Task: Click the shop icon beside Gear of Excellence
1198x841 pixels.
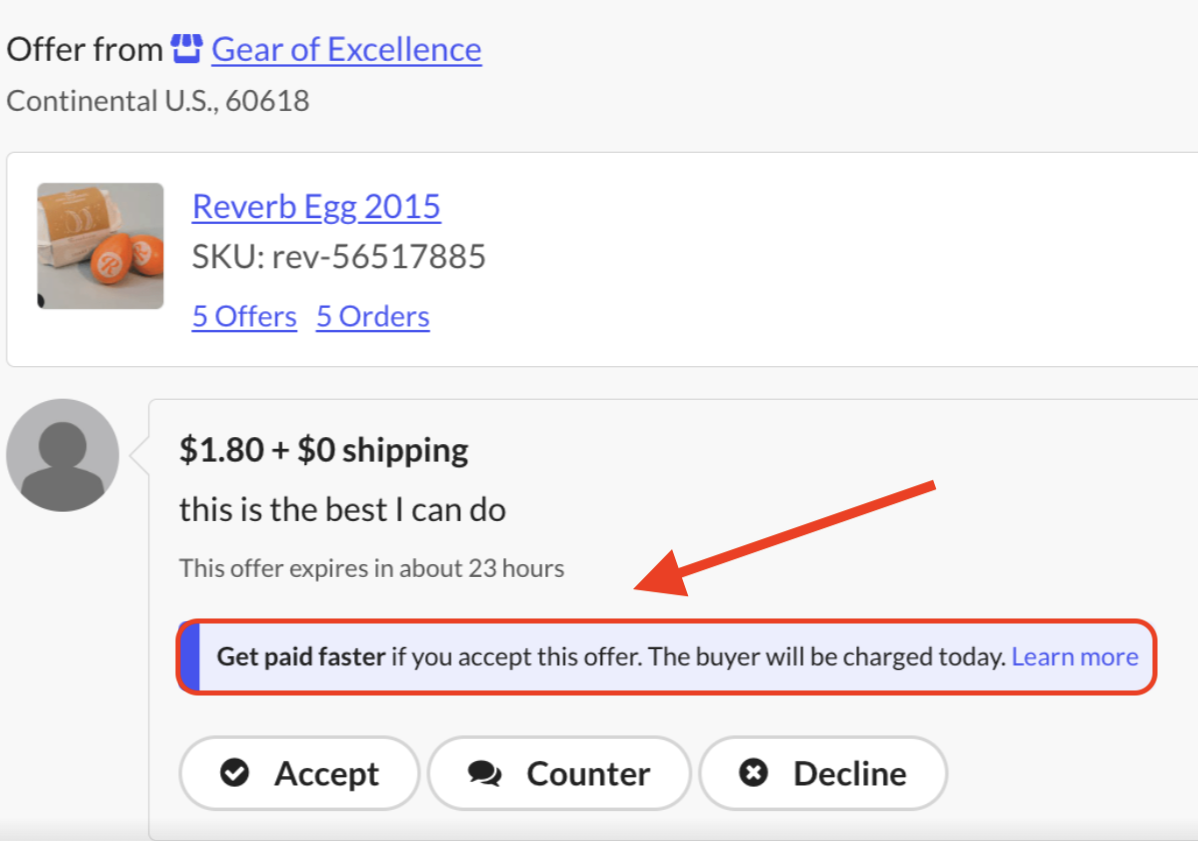Action: [186, 48]
